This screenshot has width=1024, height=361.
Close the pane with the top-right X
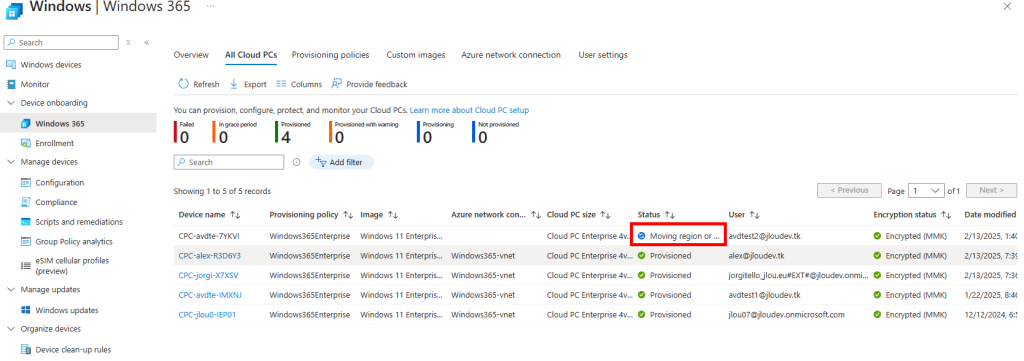pyautogui.click(x=1006, y=6)
